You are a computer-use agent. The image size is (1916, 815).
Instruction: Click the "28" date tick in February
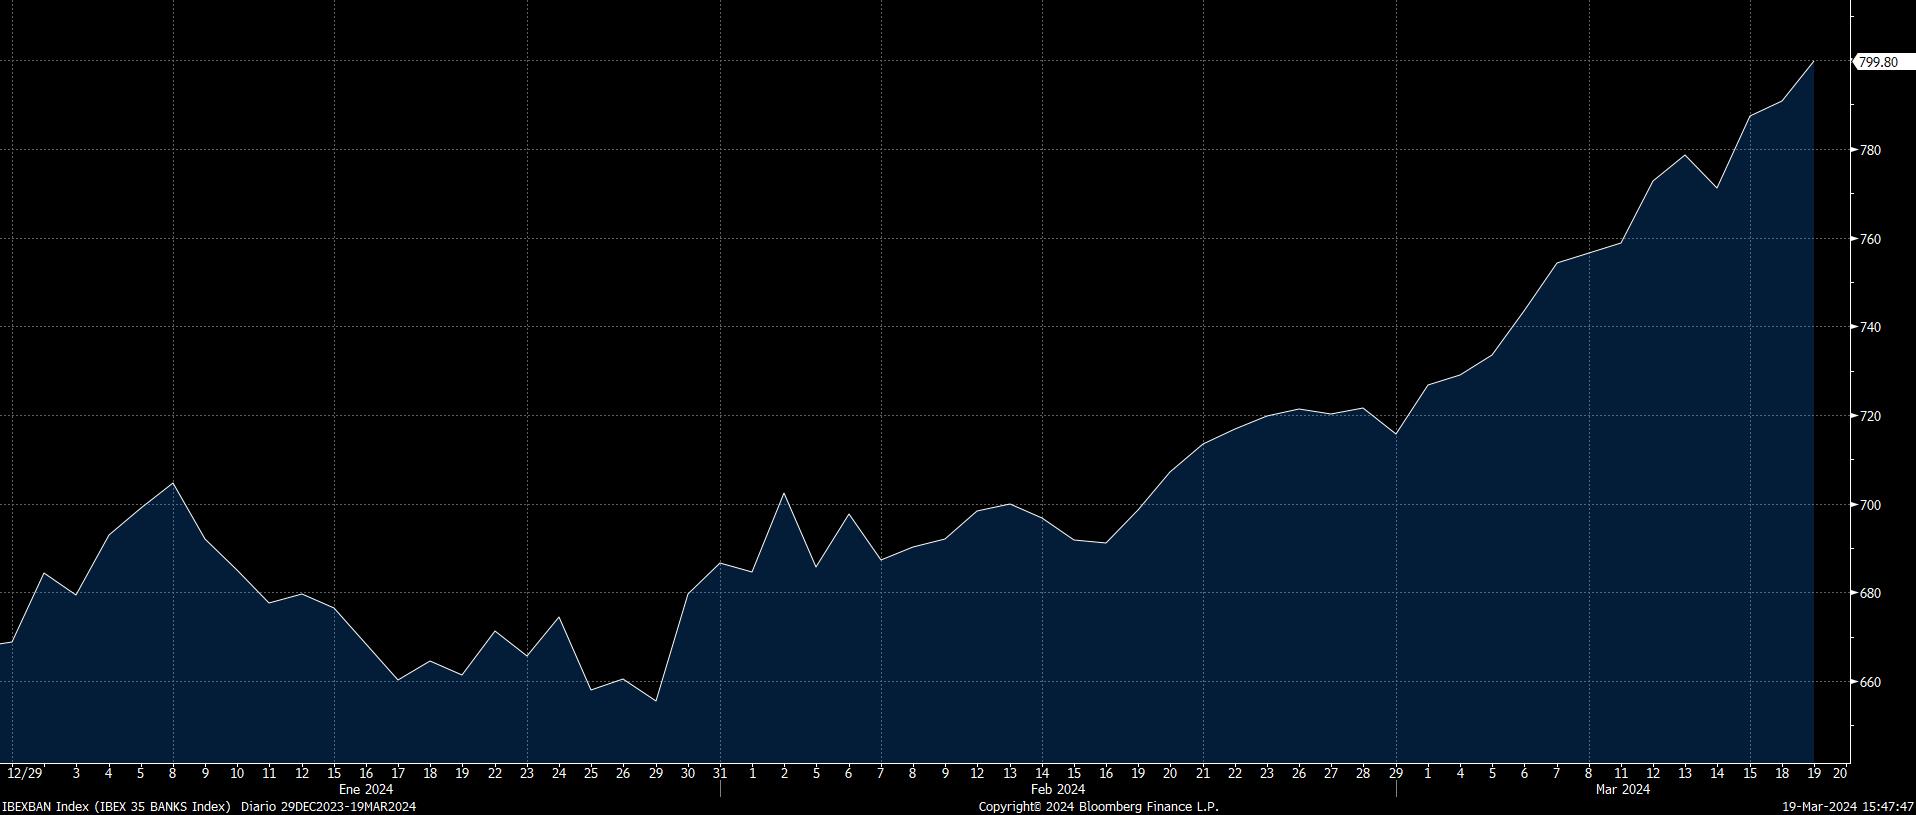point(1363,773)
